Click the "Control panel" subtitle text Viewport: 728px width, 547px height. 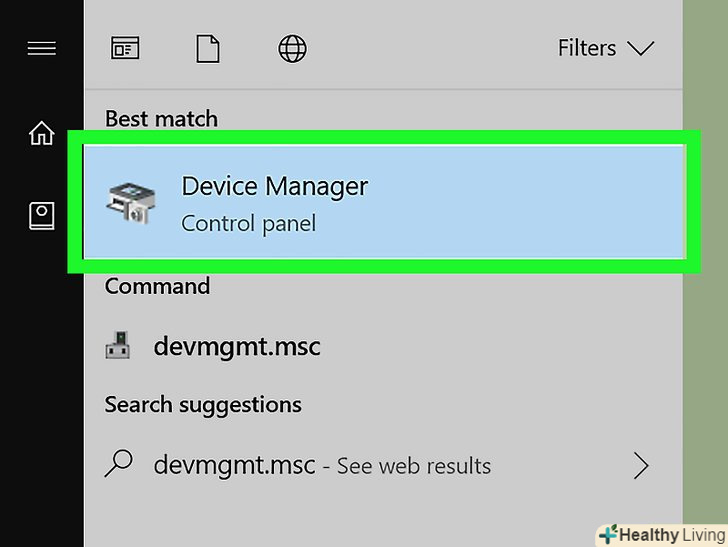pyautogui.click(x=248, y=223)
